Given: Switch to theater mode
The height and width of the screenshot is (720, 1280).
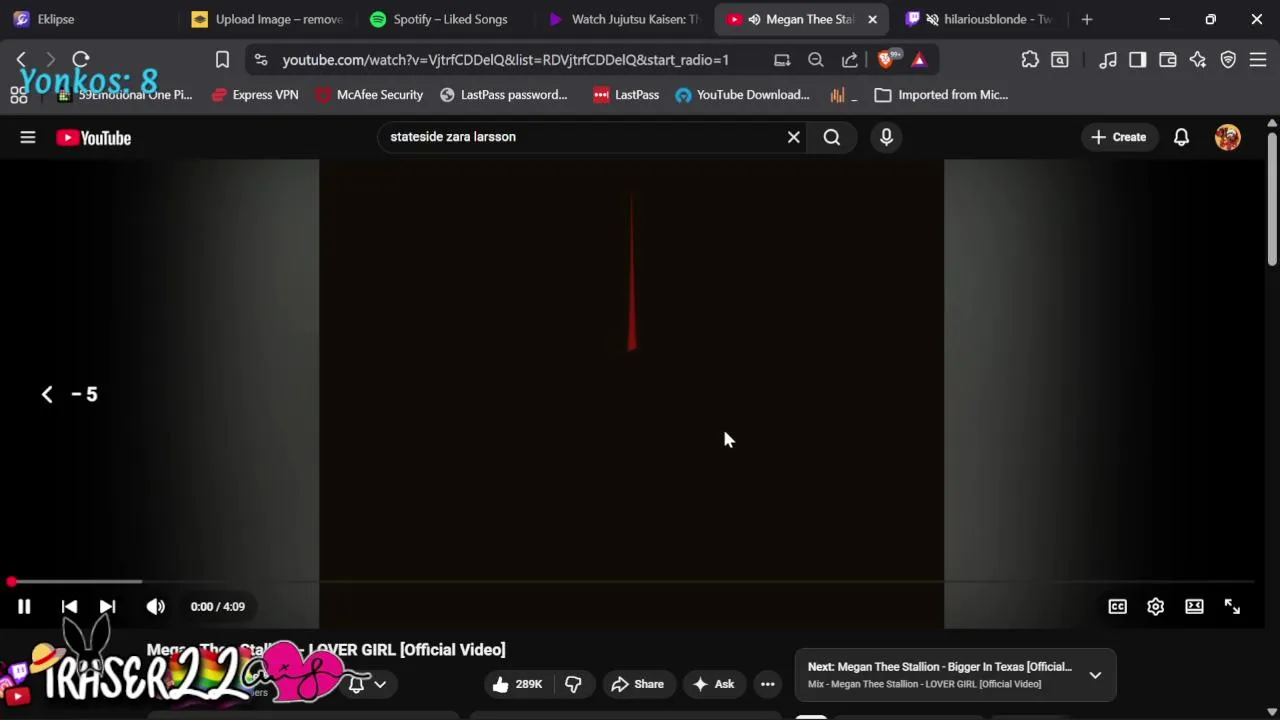Looking at the screenshot, I should coord(1194,606).
